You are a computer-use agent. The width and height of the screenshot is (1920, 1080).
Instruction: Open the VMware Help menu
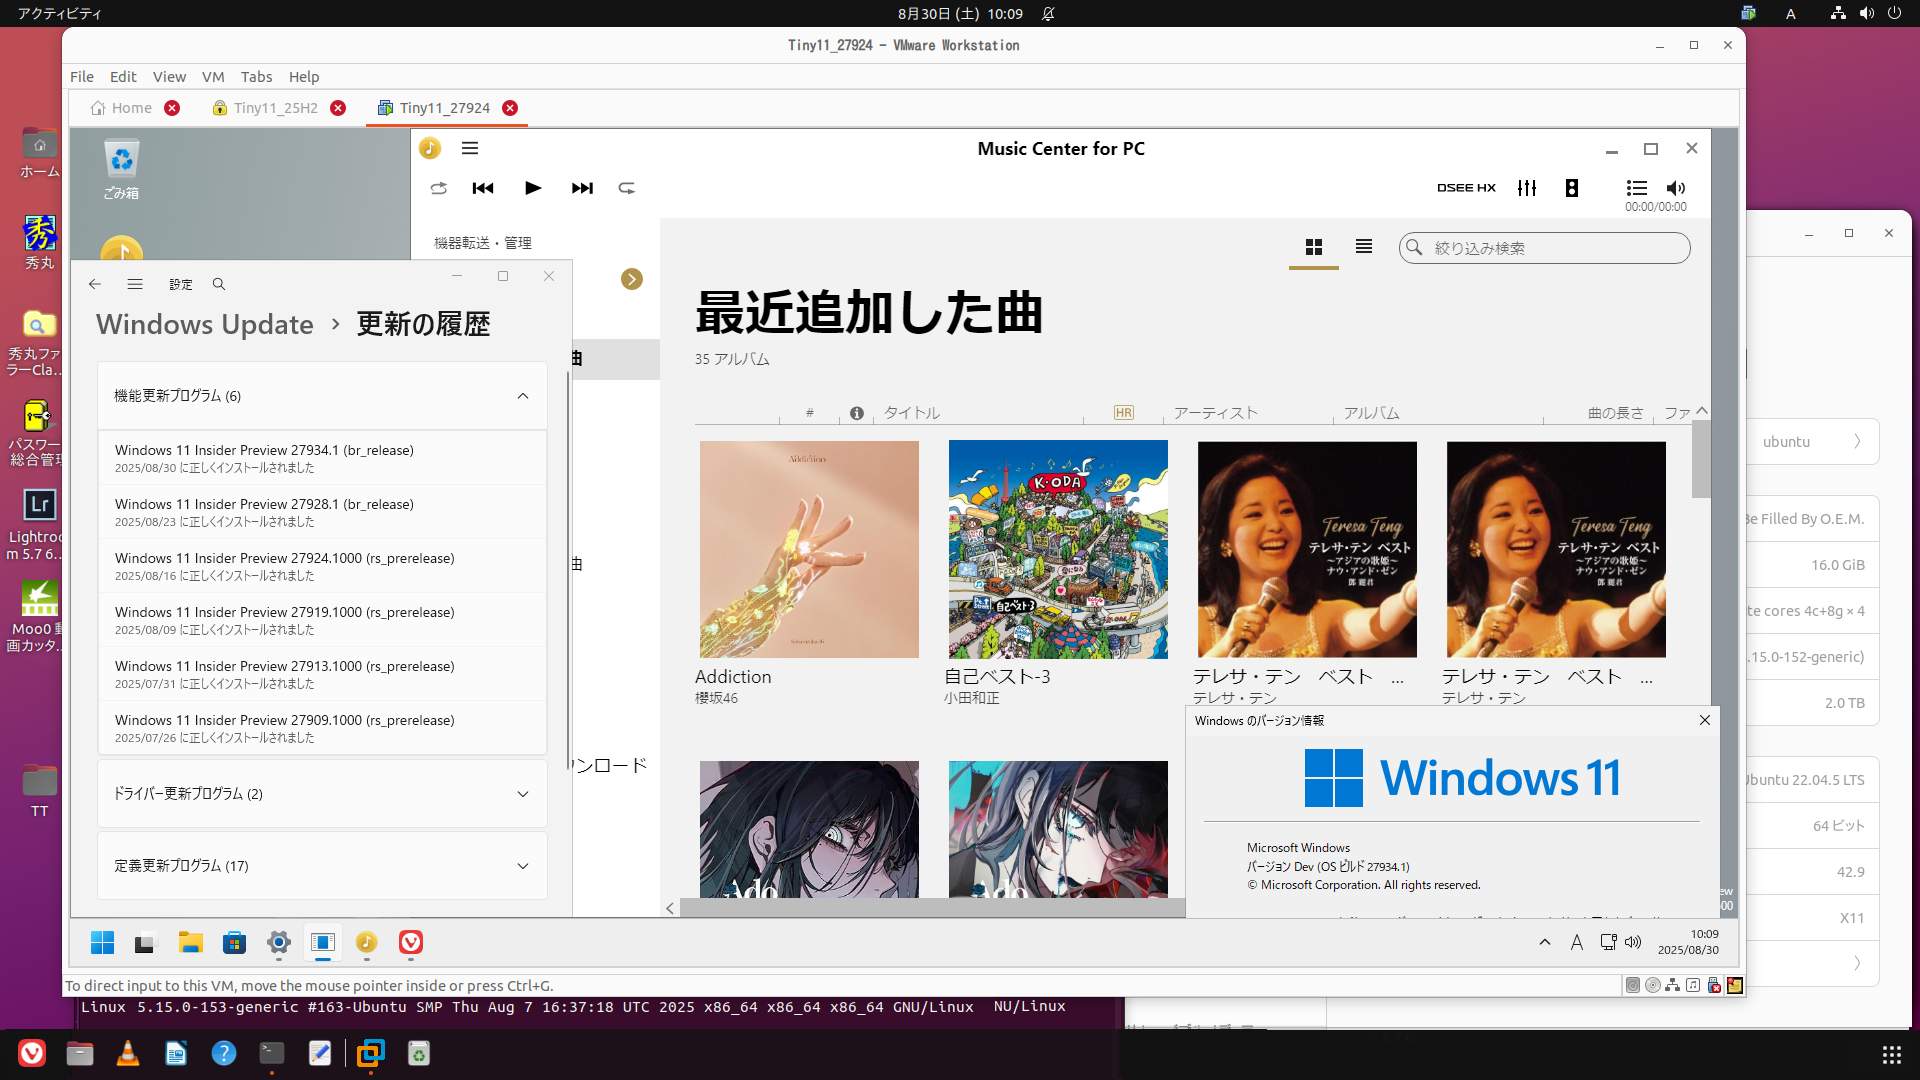(x=304, y=77)
